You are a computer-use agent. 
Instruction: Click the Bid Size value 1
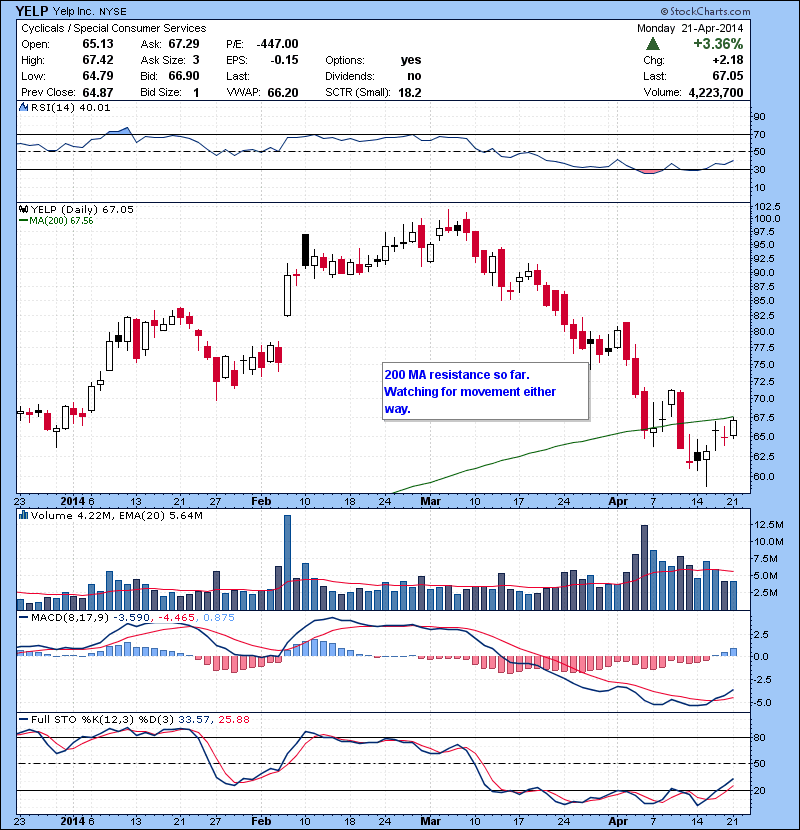[196, 92]
